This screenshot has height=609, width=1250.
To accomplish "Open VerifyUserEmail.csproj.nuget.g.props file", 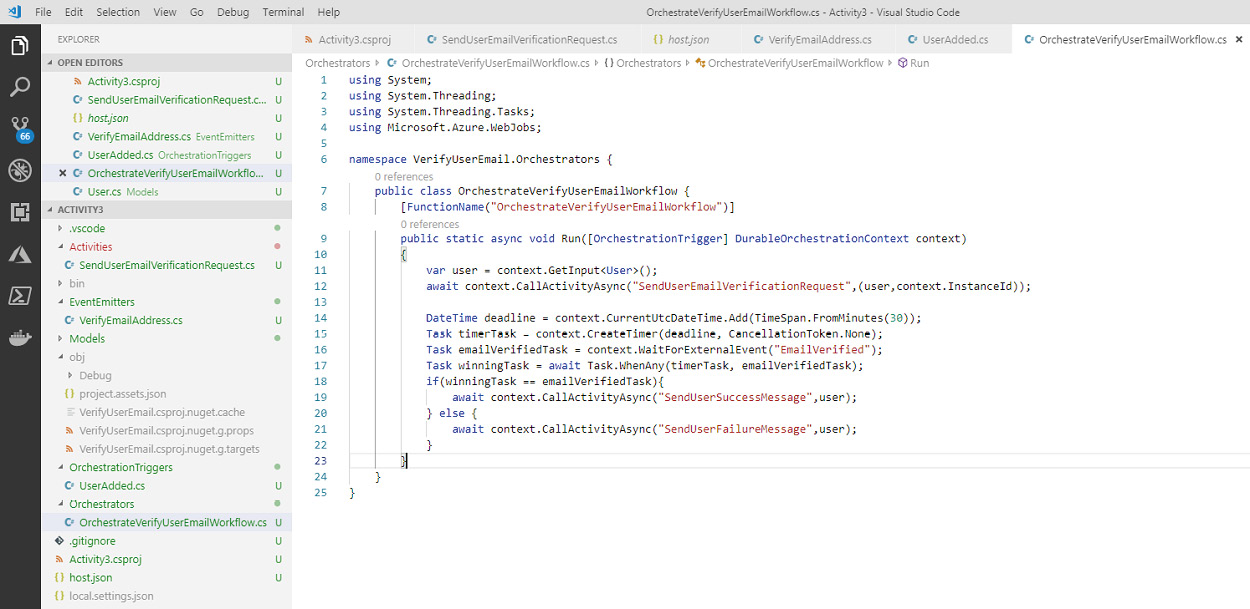I will click(167, 430).
